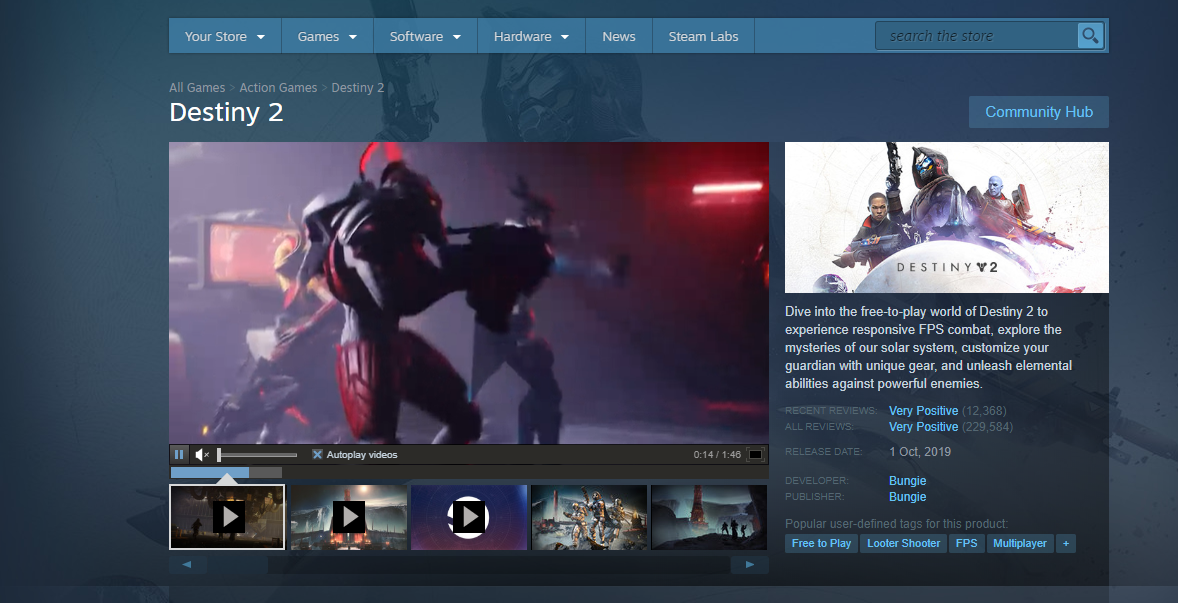Click developer Bungie link
1178x603 pixels.
point(908,481)
